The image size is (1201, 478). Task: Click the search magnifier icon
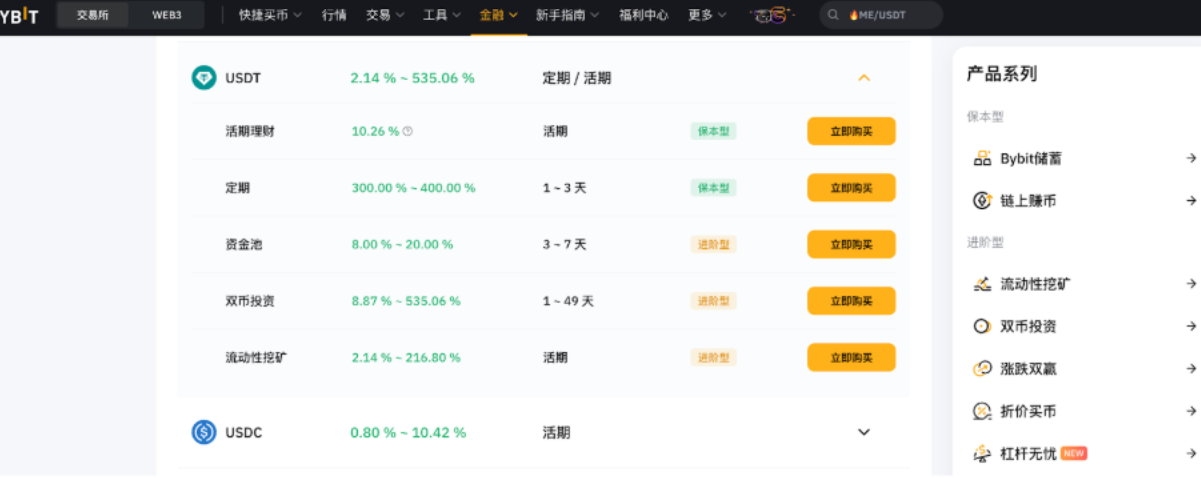point(834,15)
